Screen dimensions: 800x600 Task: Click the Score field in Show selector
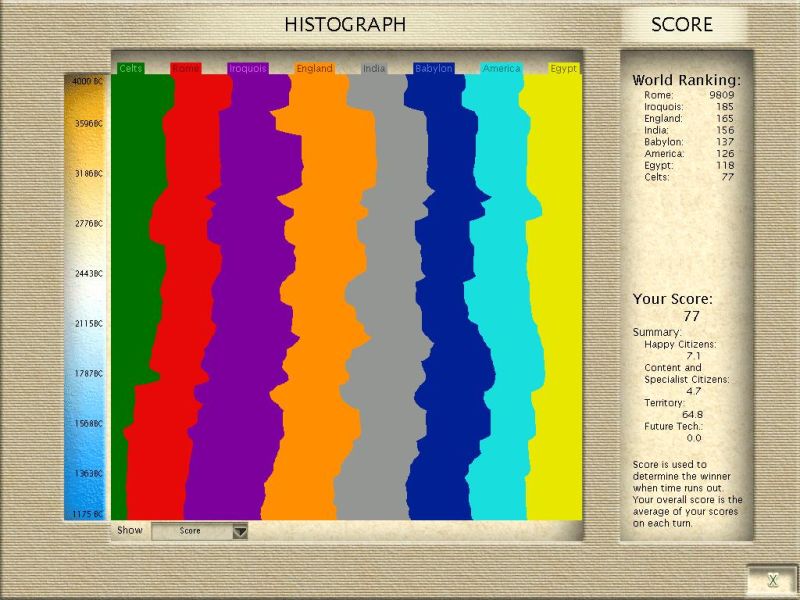190,531
